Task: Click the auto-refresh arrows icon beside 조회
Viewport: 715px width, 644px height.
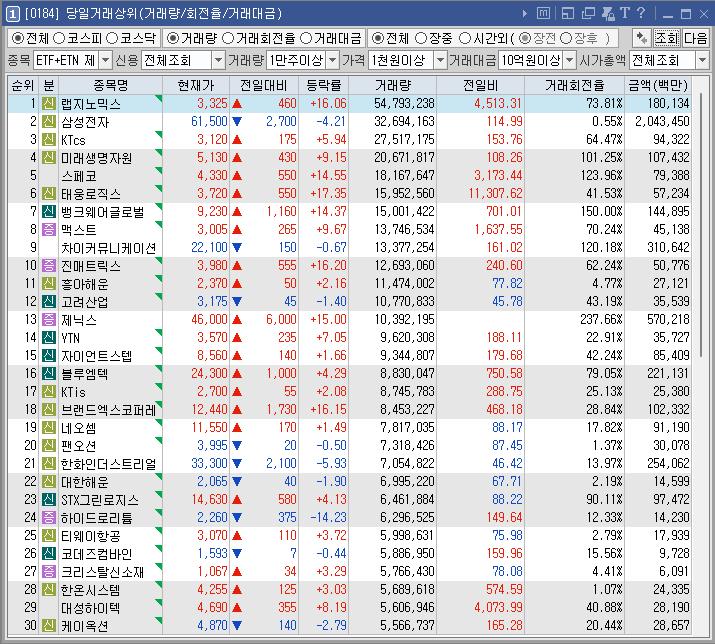Action: (642, 38)
